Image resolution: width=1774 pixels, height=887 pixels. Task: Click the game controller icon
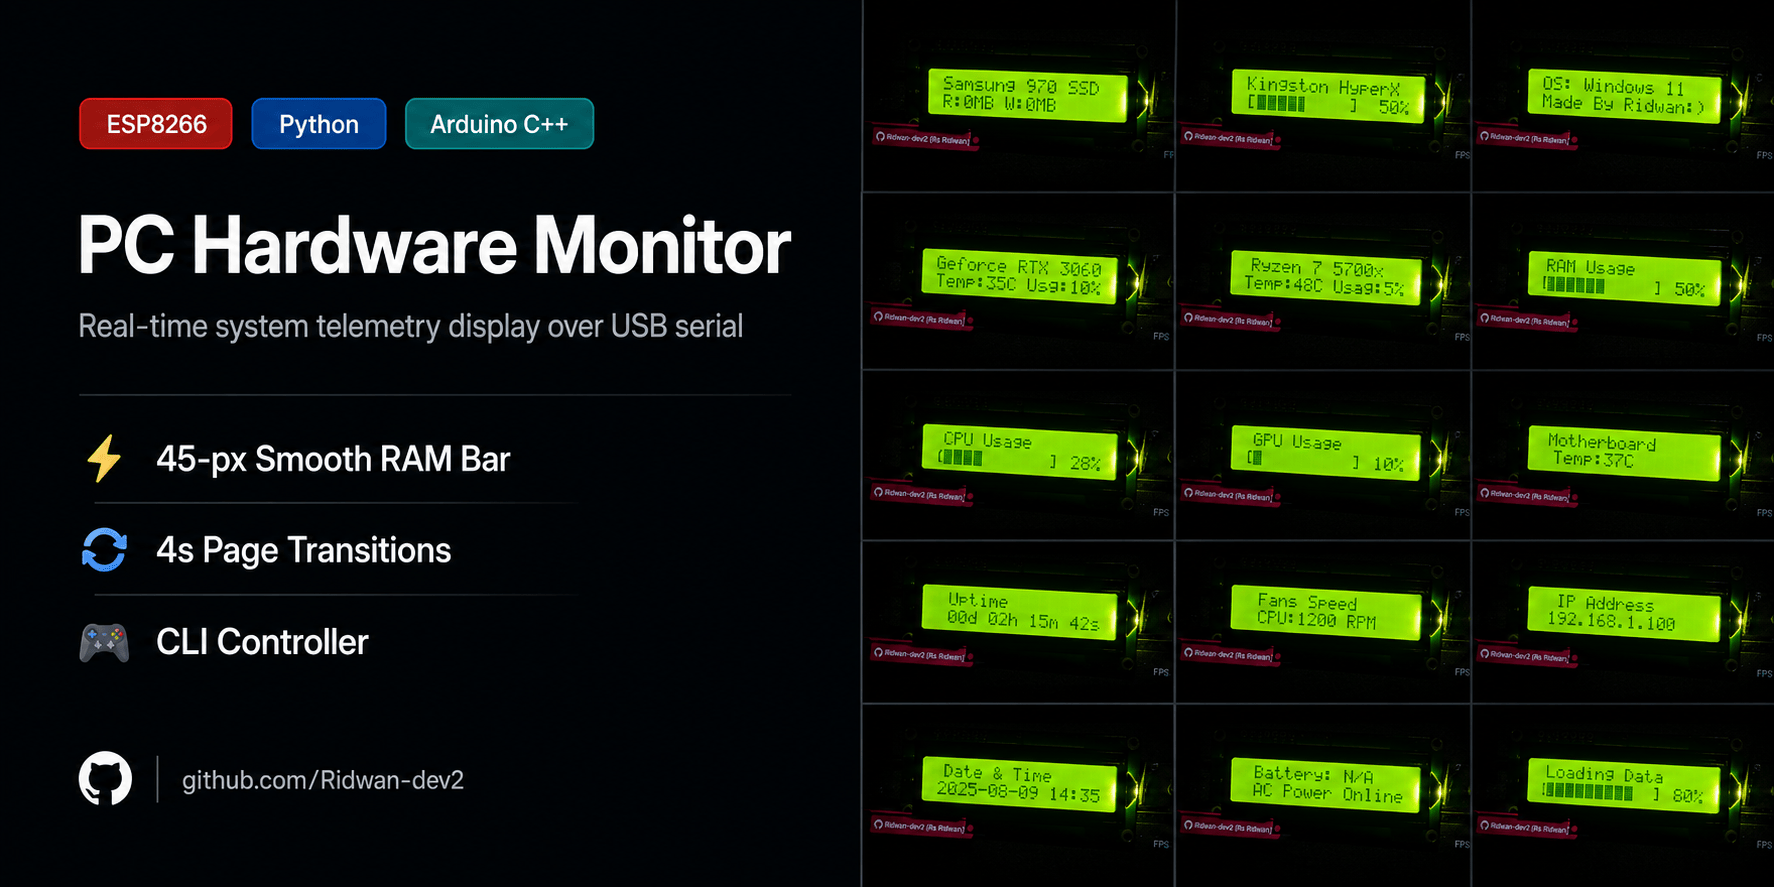pos(104,642)
